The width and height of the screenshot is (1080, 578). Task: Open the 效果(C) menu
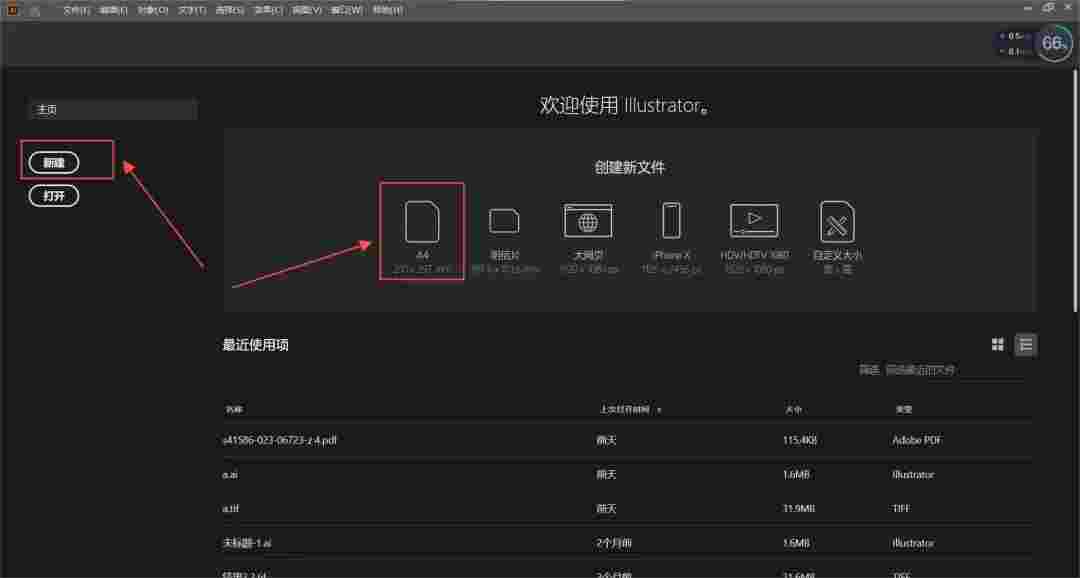[x=268, y=10]
